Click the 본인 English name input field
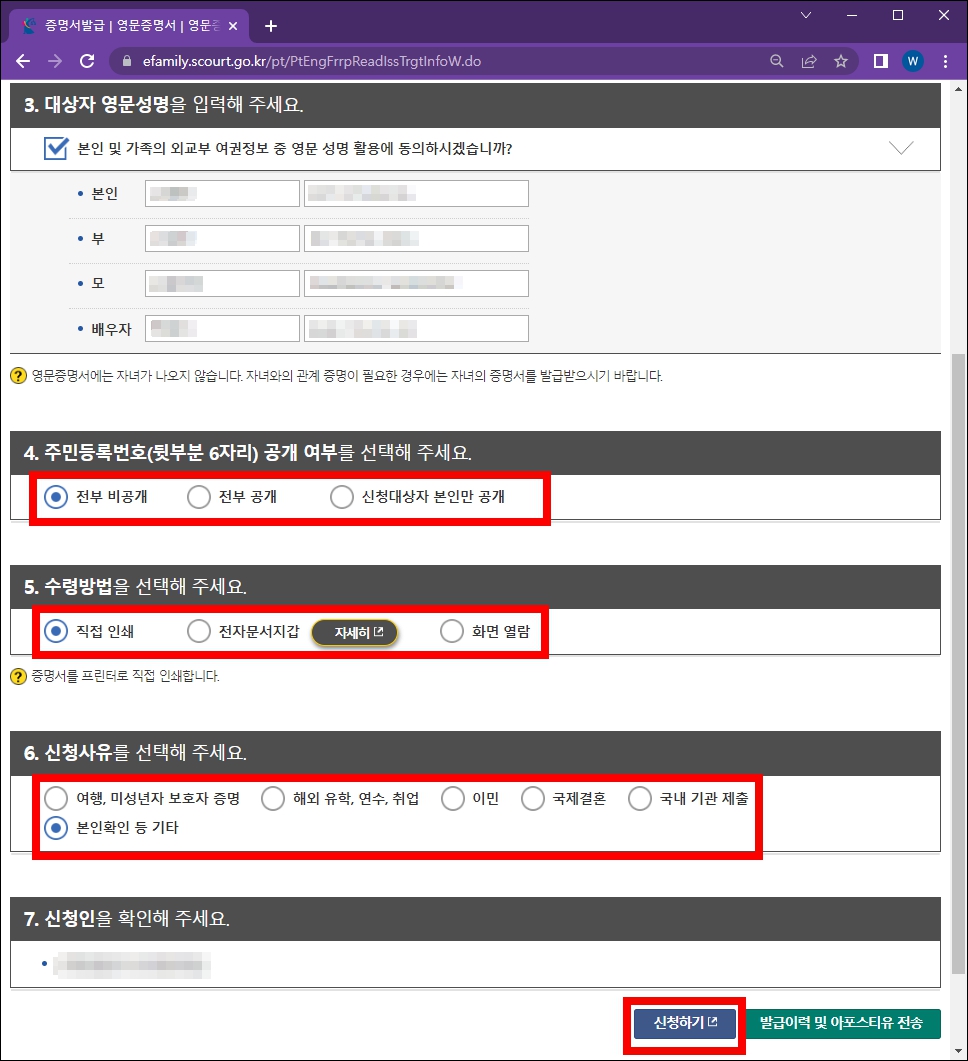This screenshot has height=1061, width=968. tap(221, 192)
